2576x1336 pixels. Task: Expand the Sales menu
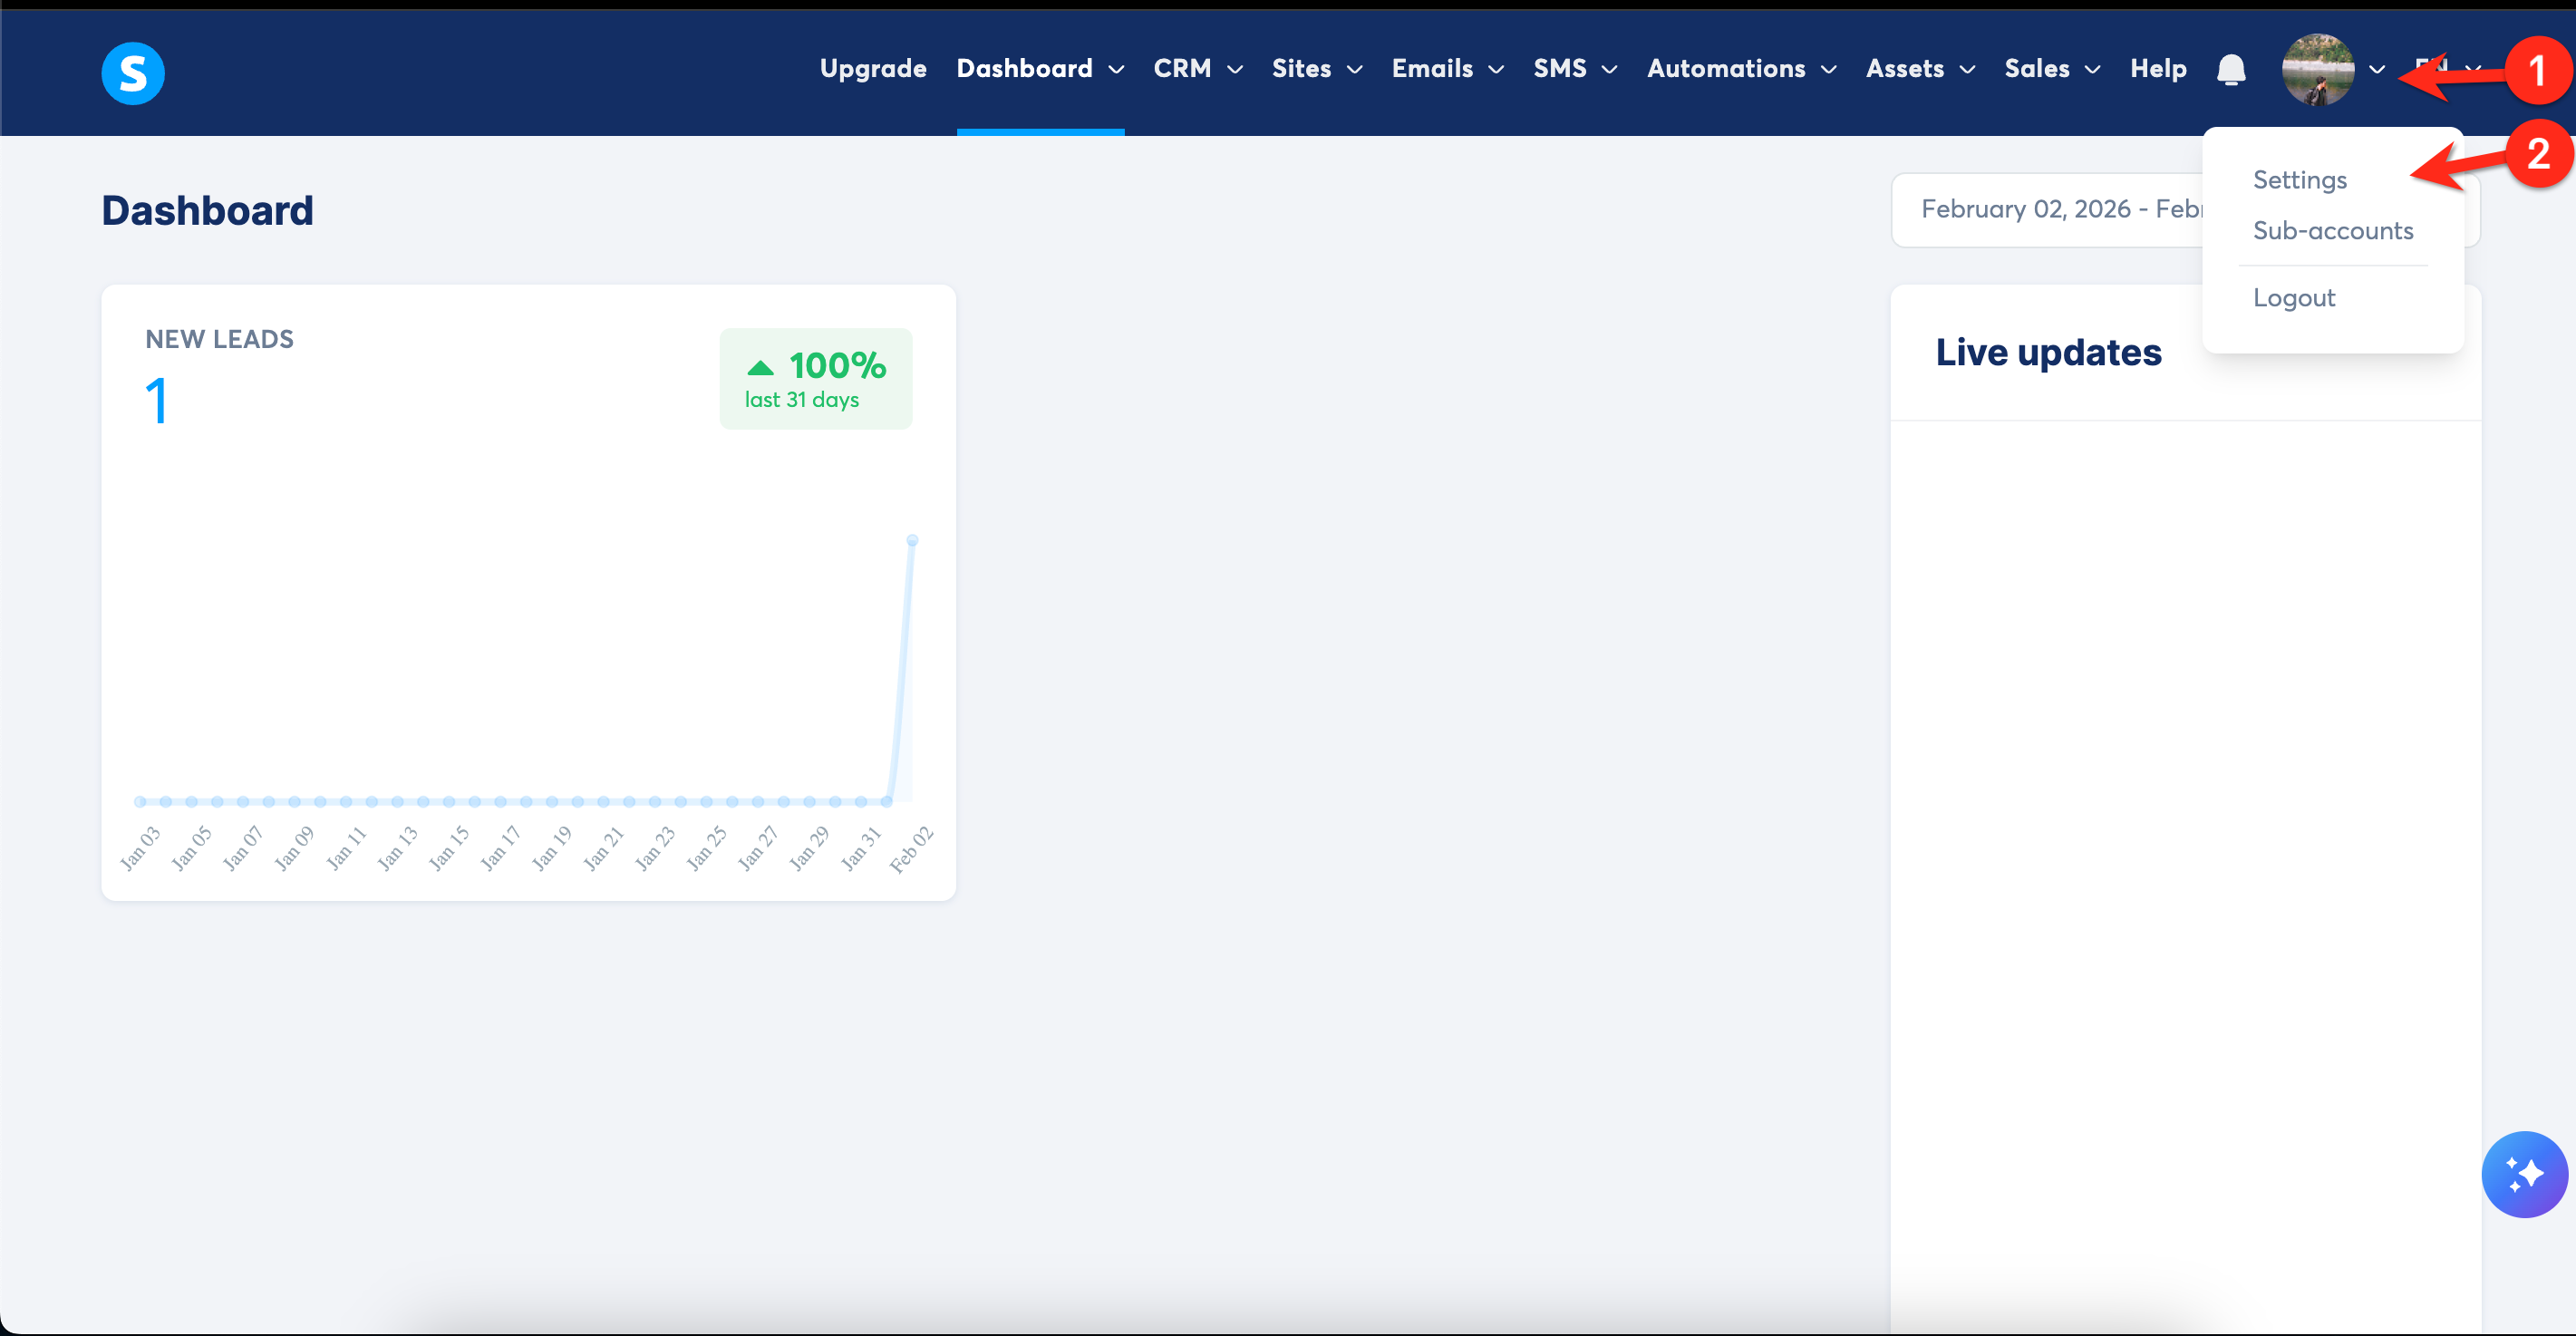[x=2051, y=69]
